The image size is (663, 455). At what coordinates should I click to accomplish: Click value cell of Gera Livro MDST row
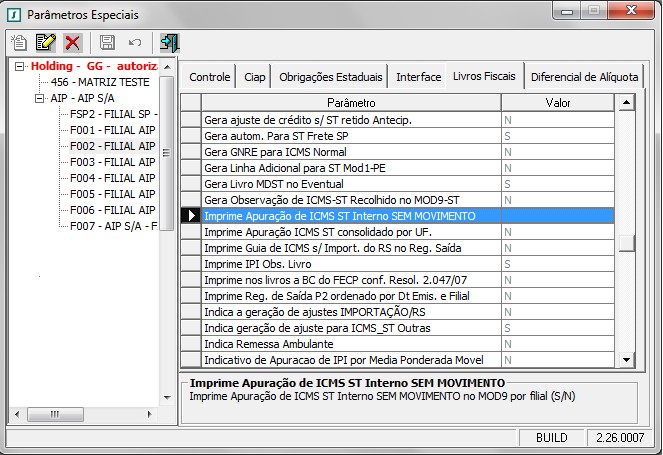(557, 184)
